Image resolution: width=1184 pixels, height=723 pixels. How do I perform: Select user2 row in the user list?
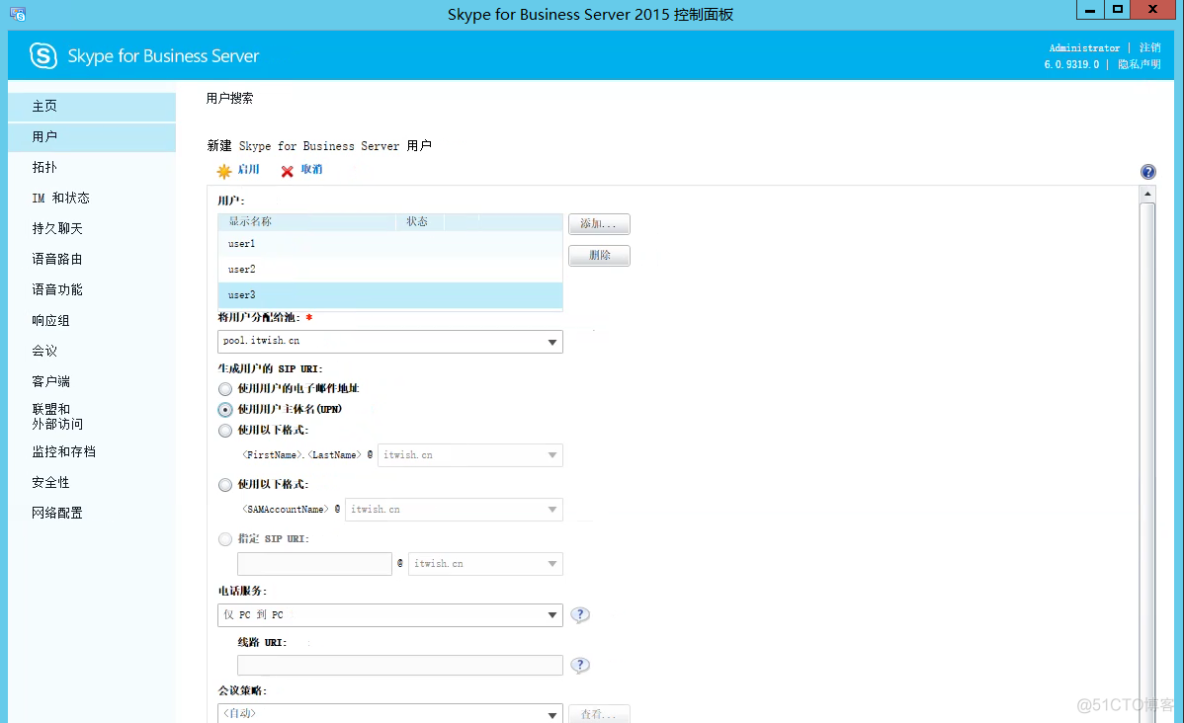coord(390,270)
